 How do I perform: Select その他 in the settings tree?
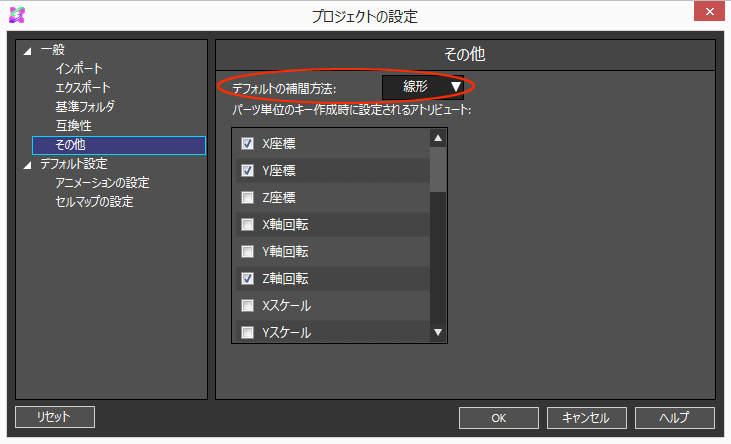pos(119,145)
